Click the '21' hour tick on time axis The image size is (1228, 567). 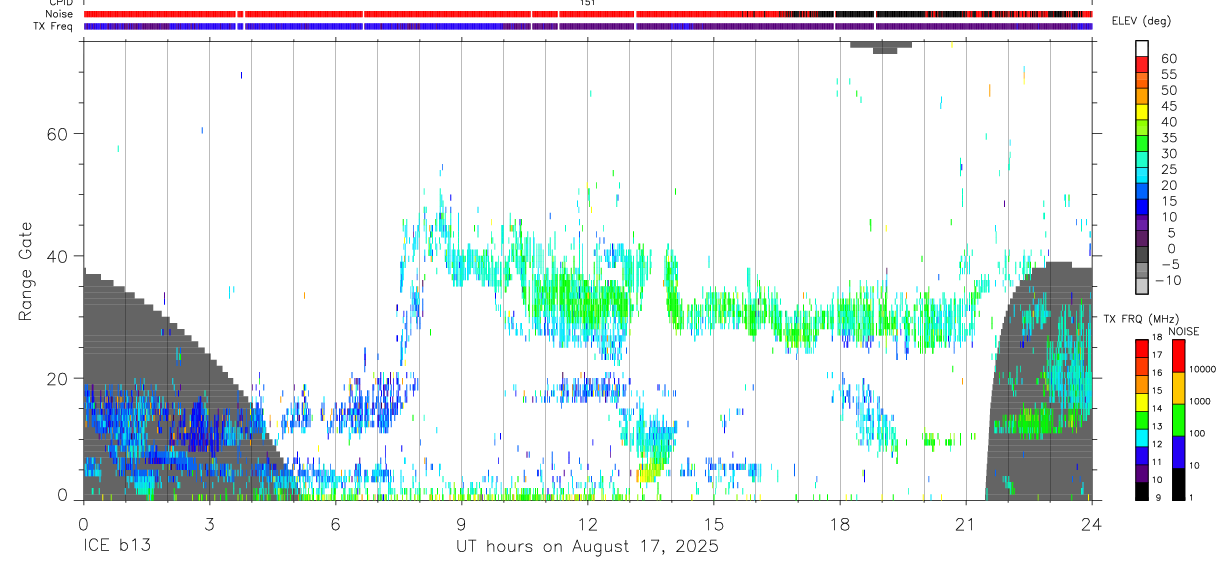point(966,524)
